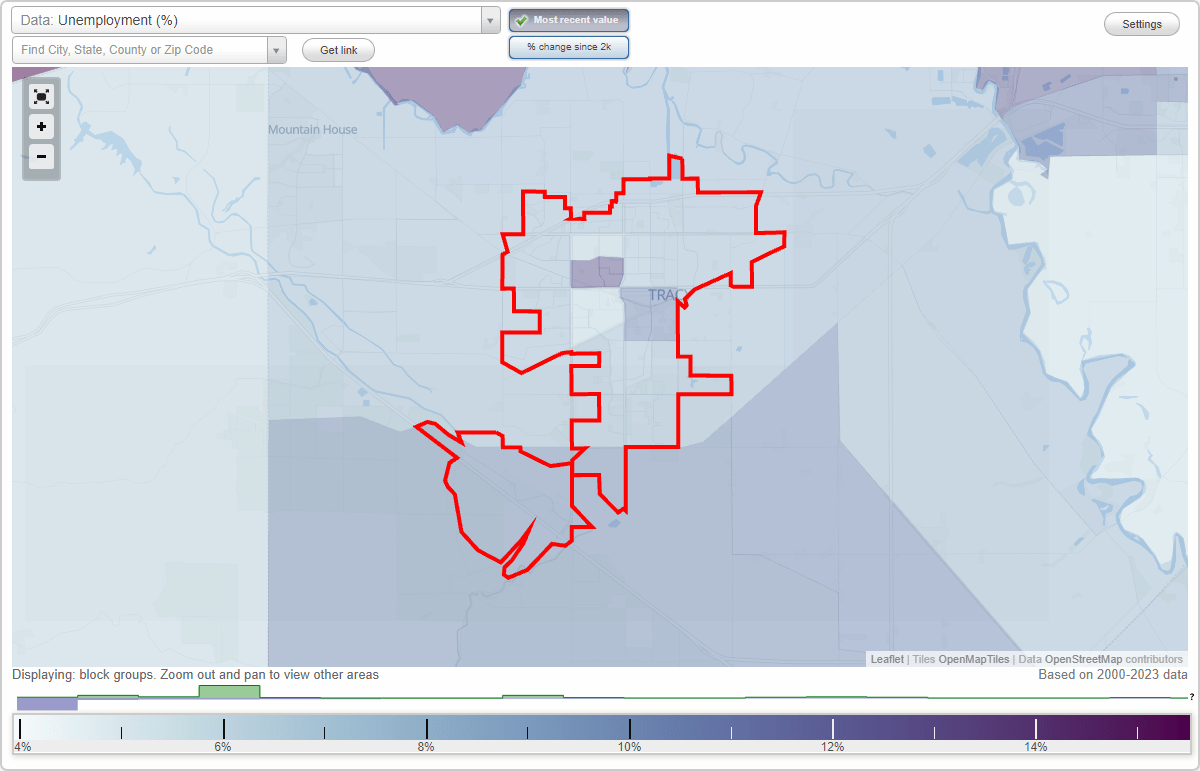Click inside the city search field

tap(140, 49)
